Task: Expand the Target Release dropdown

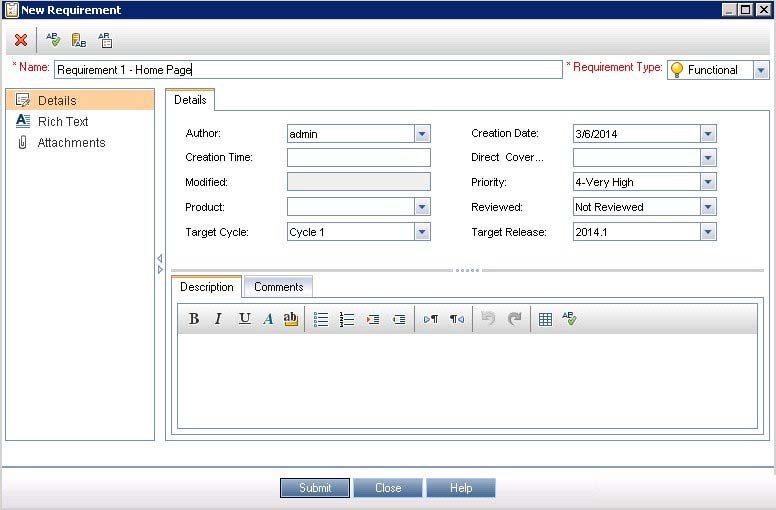Action: pyautogui.click(x=708, y=232)
